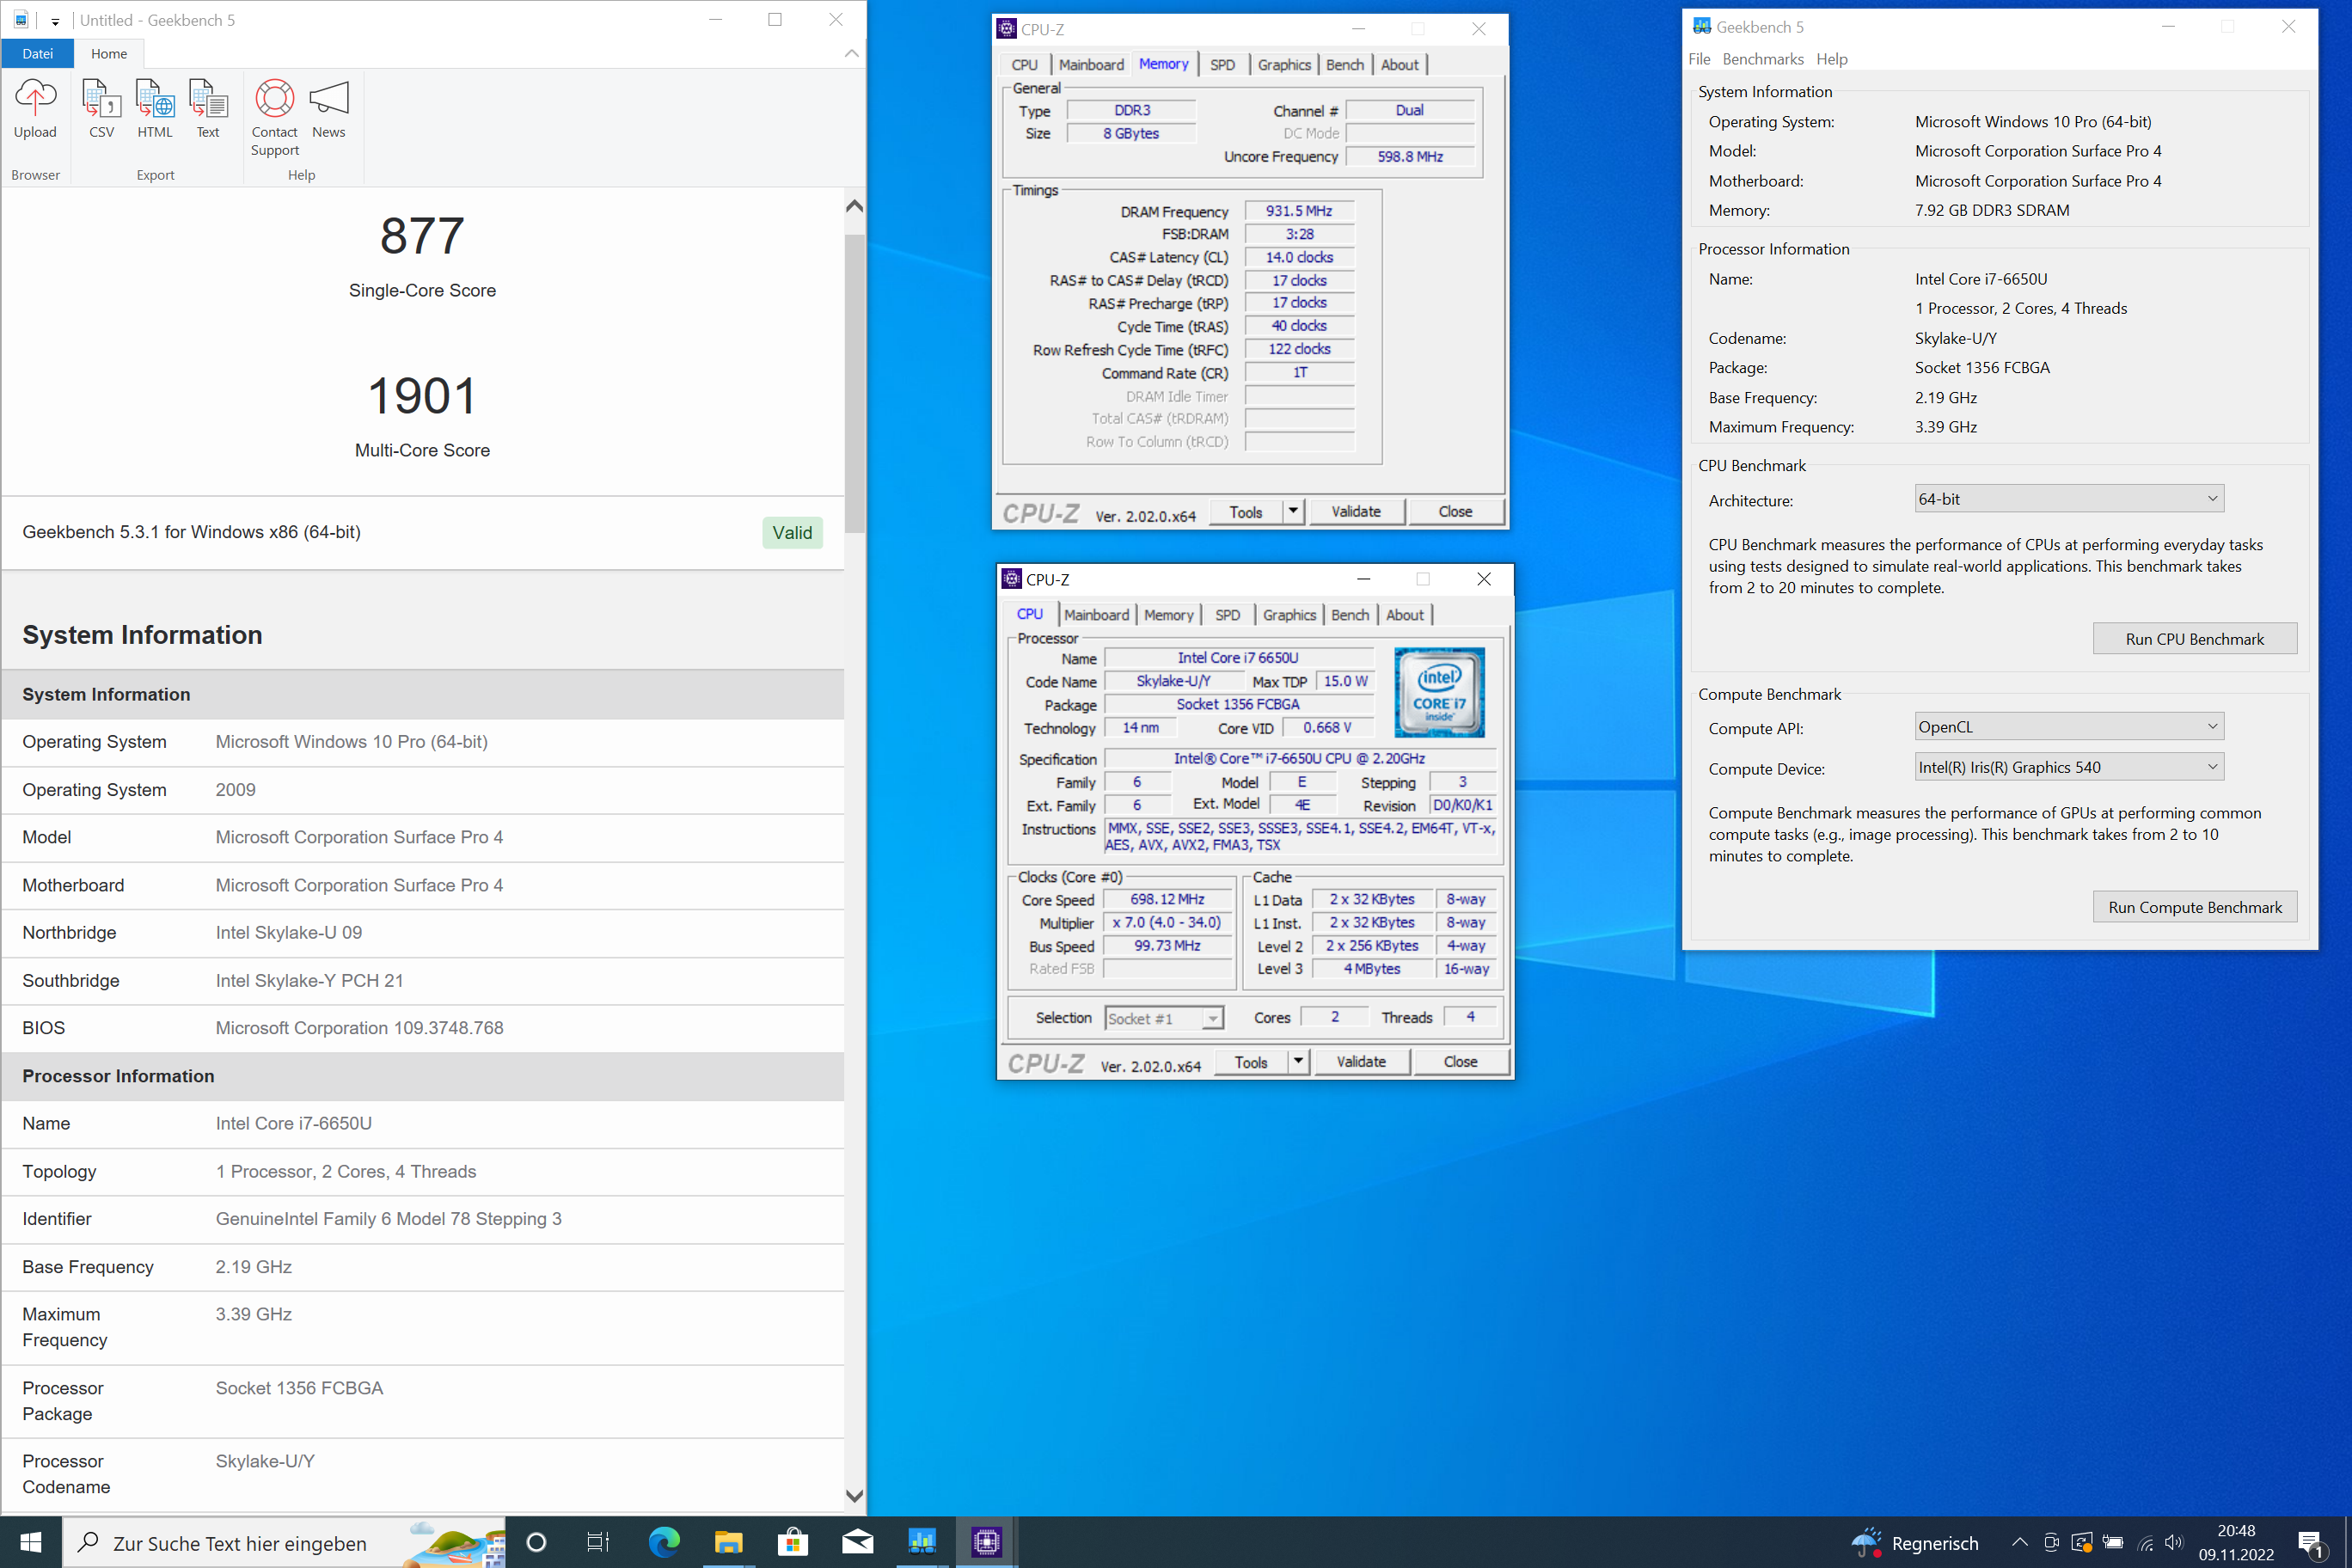Open the Memory tab in lower CPU-Z
Image resolution: width=2352 pixels, height=1568 pixels.
[x=1168, y=615]
